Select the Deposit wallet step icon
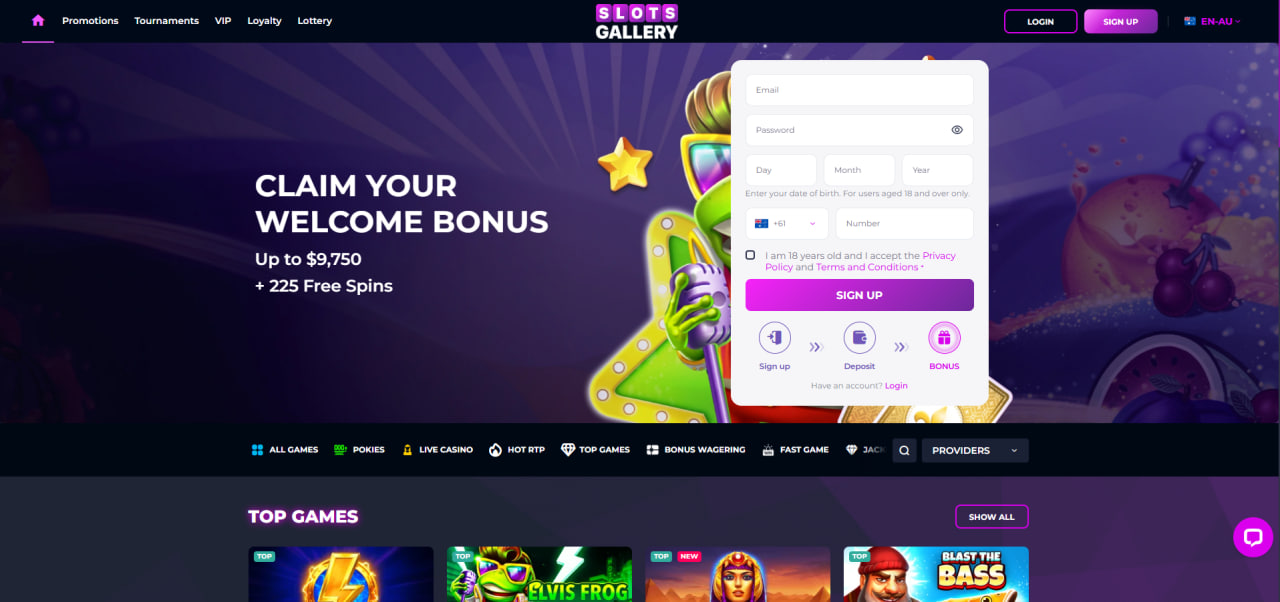The height and width of the screenshot is (602, 1280). 859,338
